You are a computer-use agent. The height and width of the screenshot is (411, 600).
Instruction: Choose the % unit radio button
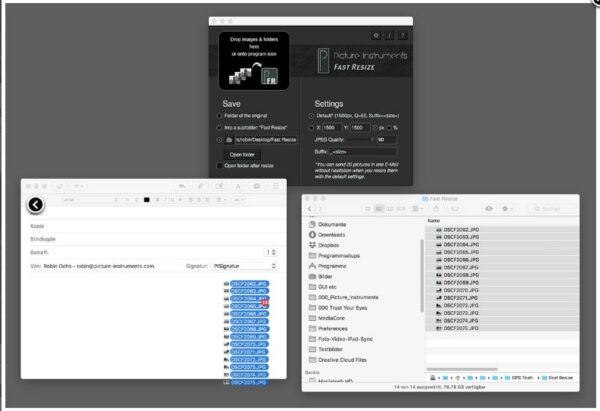click(x=389, y=127)
